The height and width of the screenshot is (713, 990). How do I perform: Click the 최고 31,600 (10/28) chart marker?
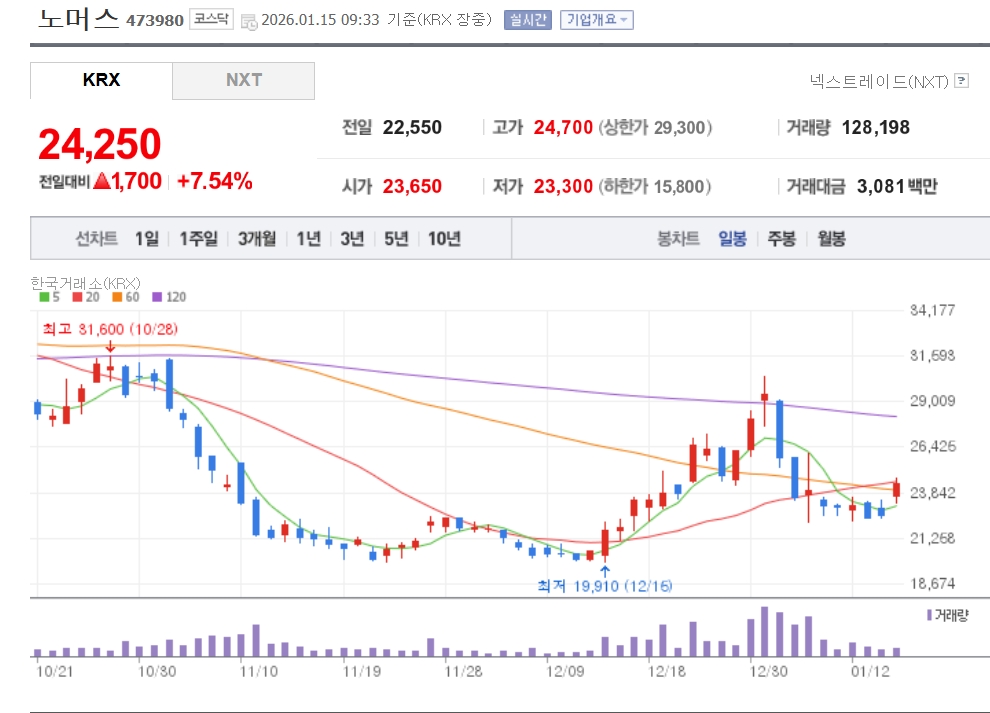110,329
